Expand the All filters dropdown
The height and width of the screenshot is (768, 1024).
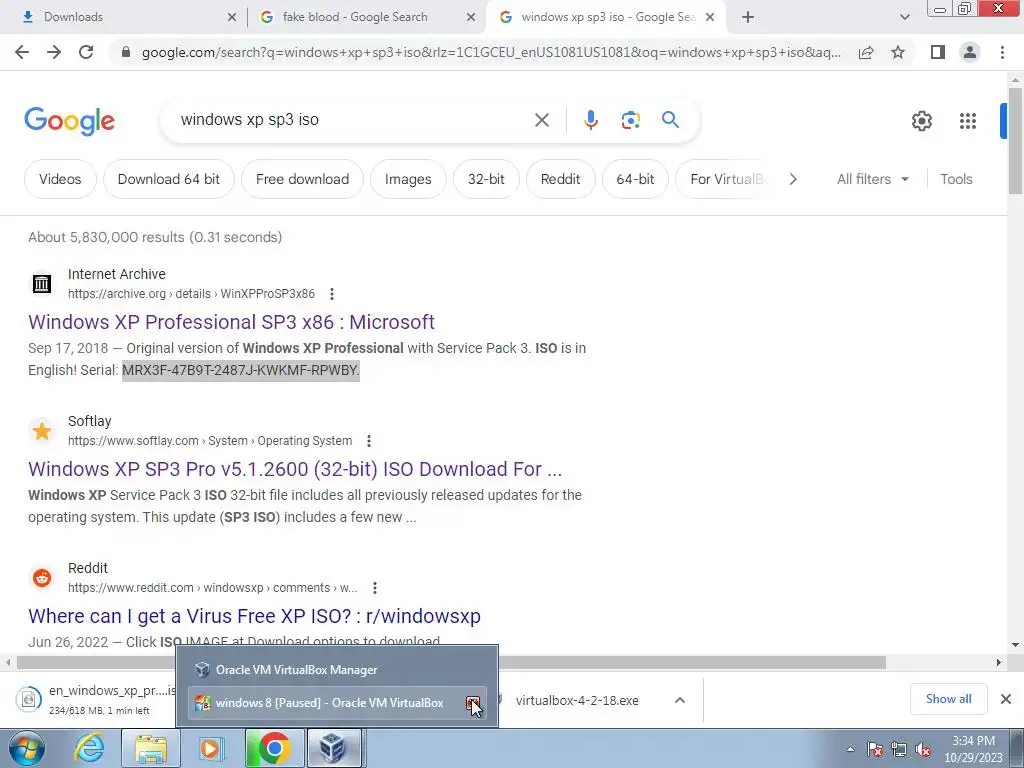click(x=872, y=179)
